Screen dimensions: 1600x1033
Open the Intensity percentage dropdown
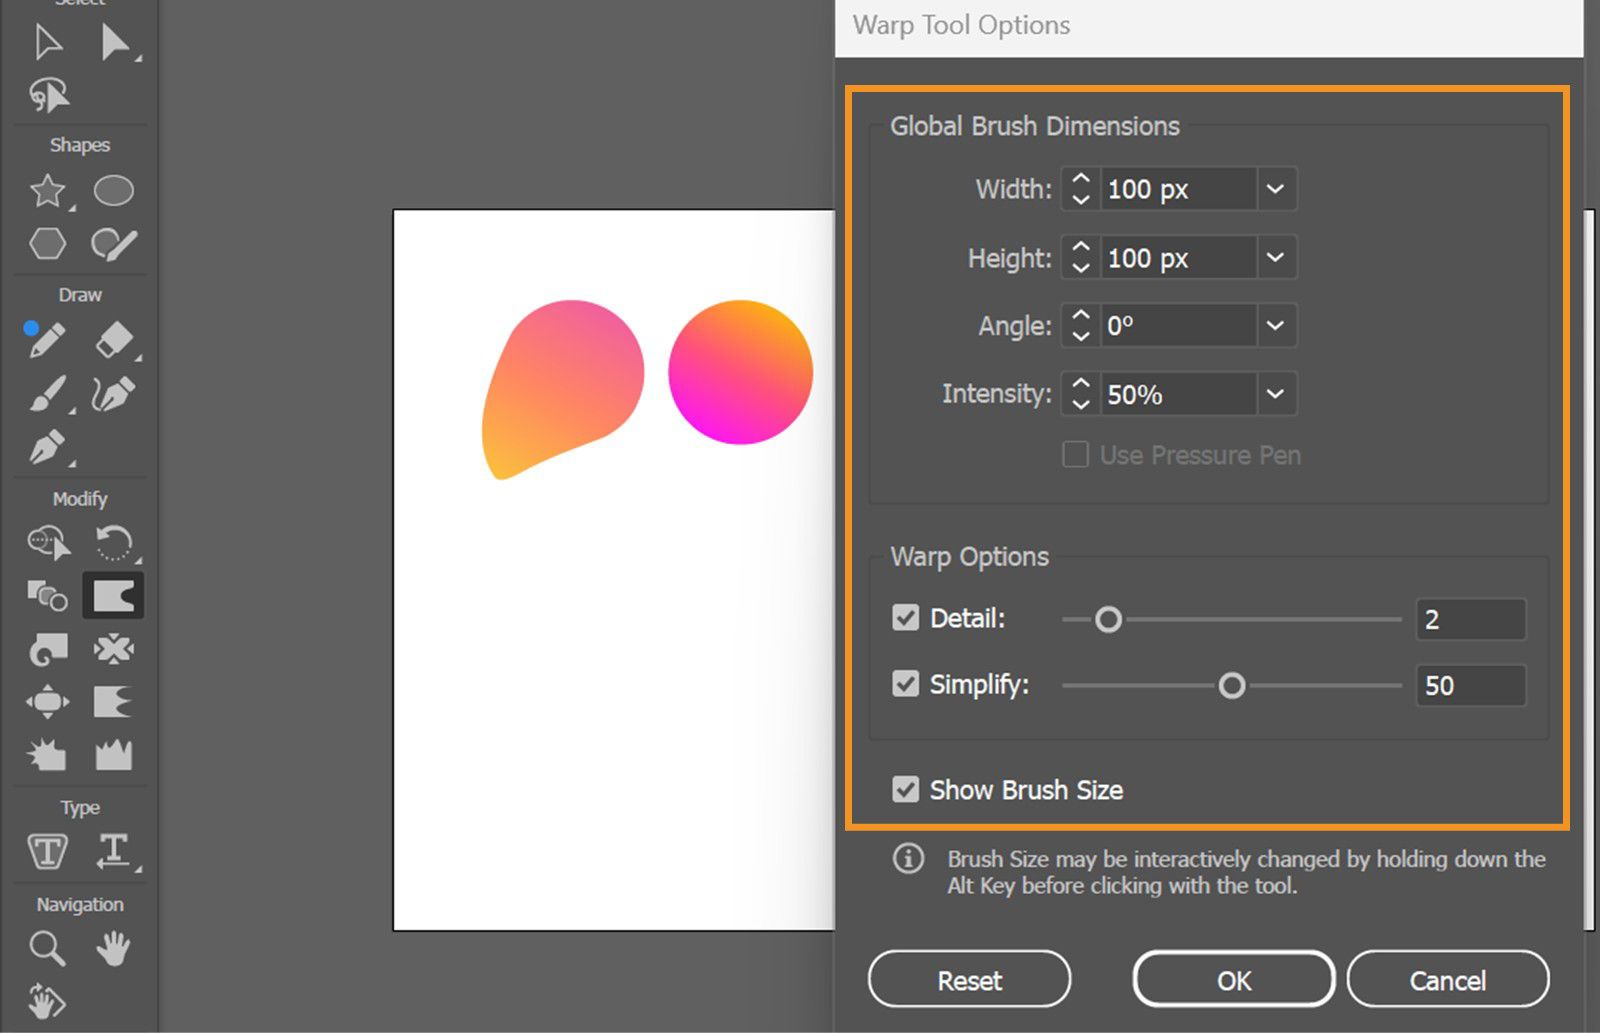pos(1274,394)
